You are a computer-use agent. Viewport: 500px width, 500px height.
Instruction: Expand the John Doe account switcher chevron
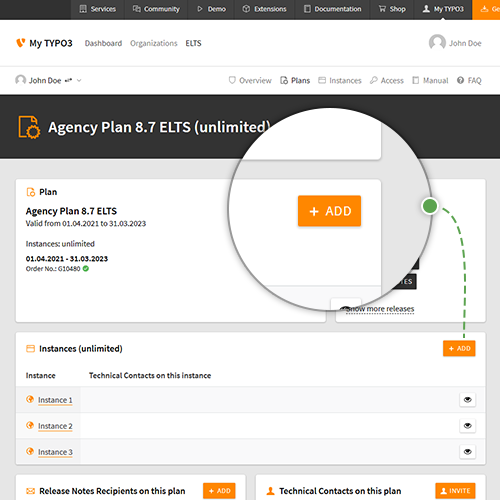click(x=79, y=80)
